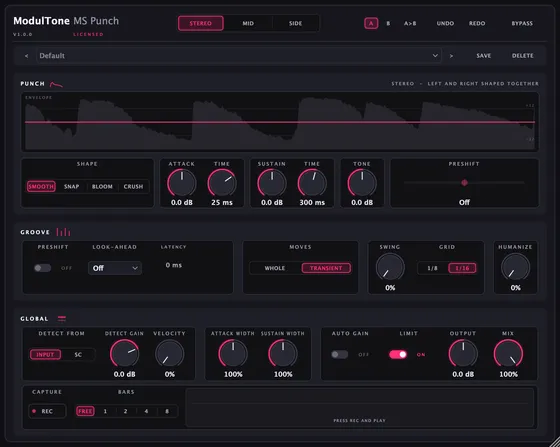Switch to Stereo processing mode
This screenshot has height=447, width=560.
pyautogui.click(x=201, y=23)
